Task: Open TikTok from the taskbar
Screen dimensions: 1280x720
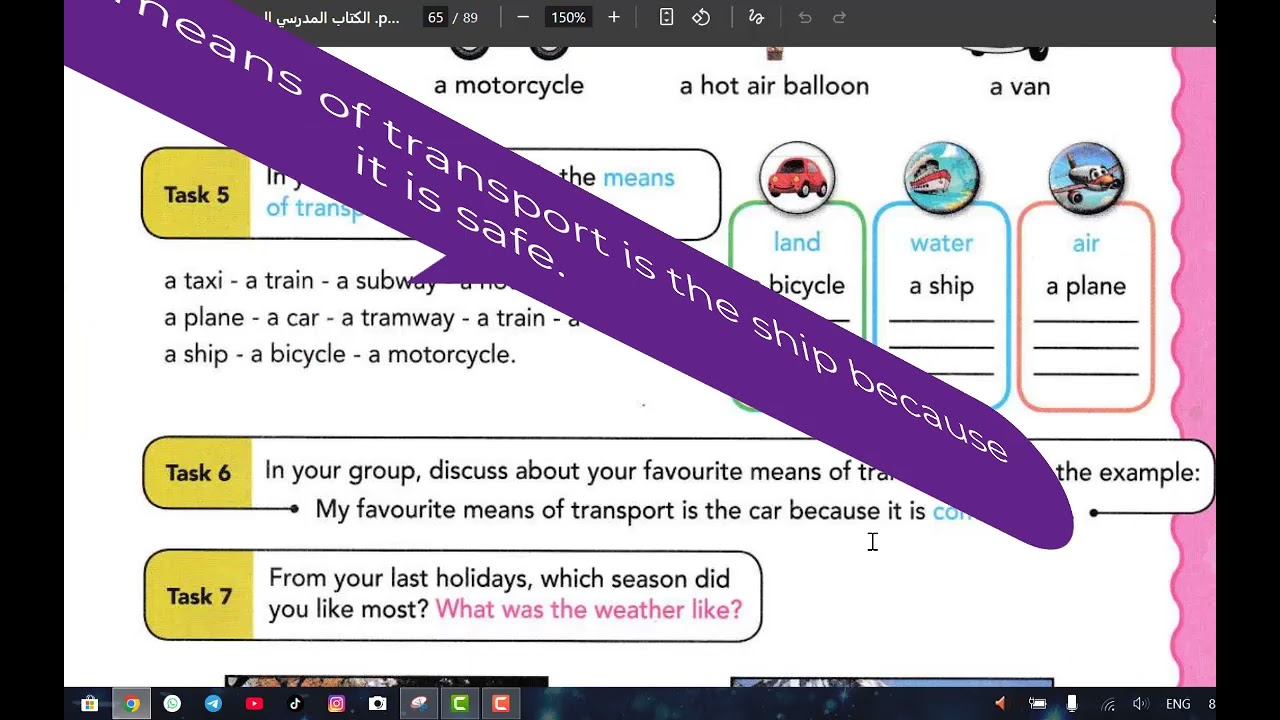Action: pyautogui.click(x=295, y=704)
